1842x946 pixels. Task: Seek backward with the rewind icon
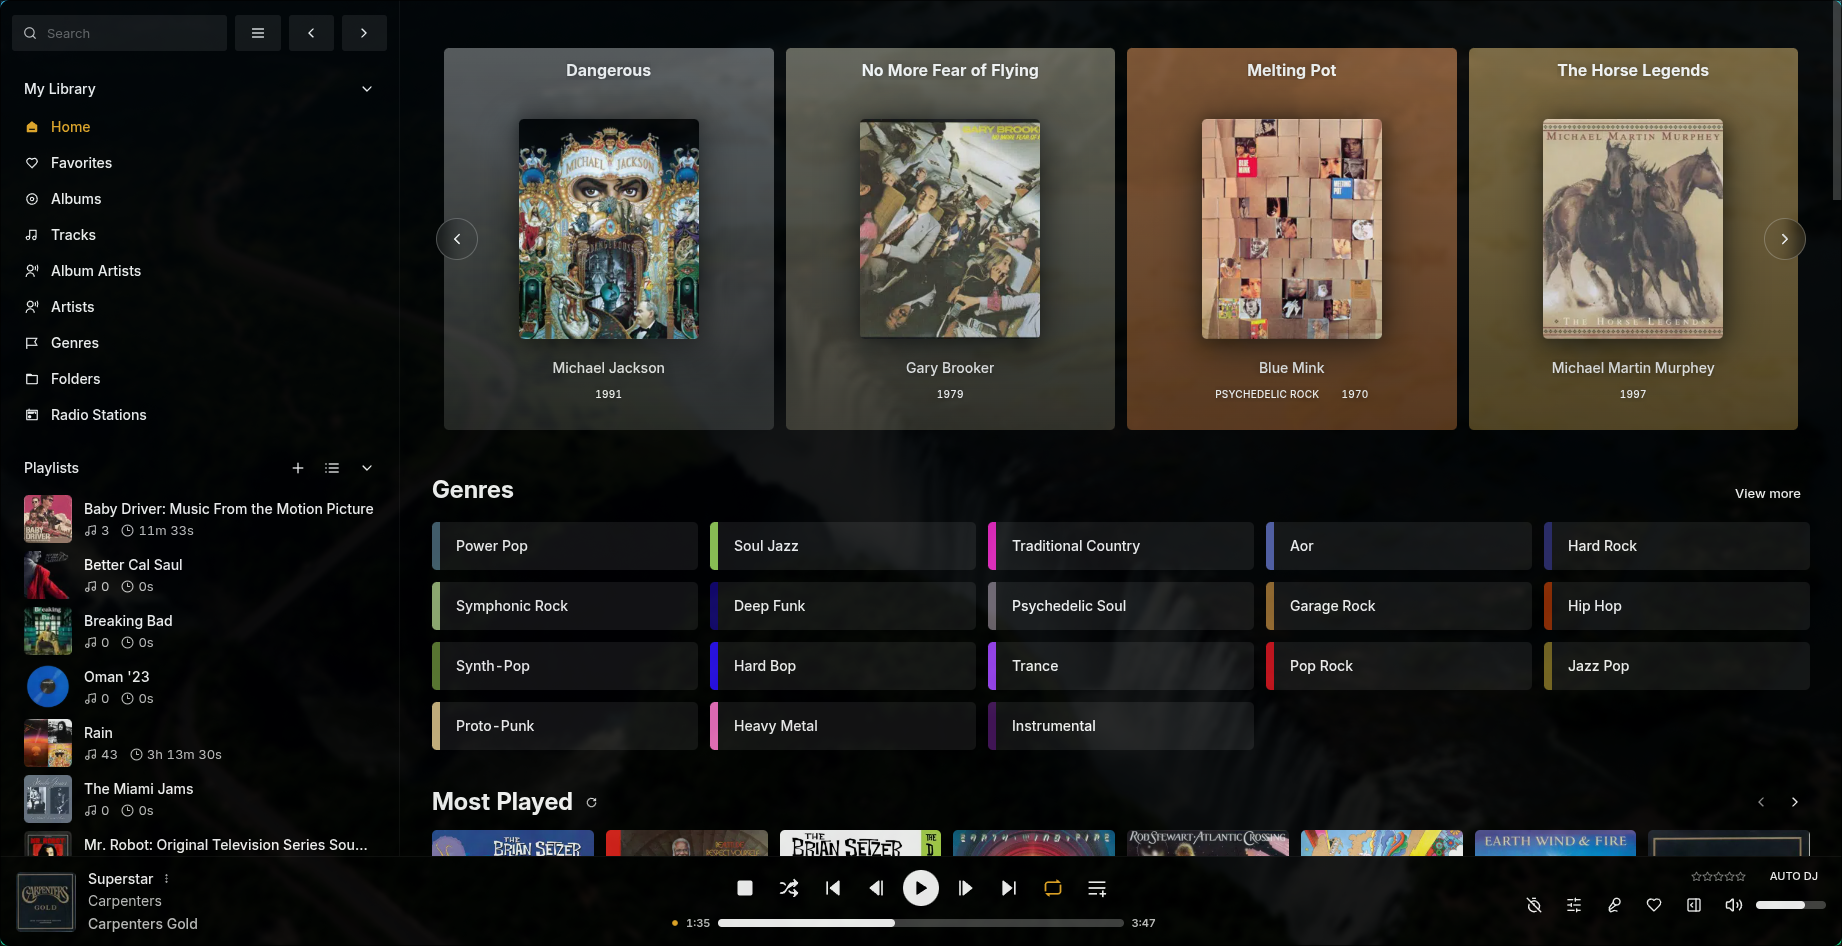click(x=877, y=888)
